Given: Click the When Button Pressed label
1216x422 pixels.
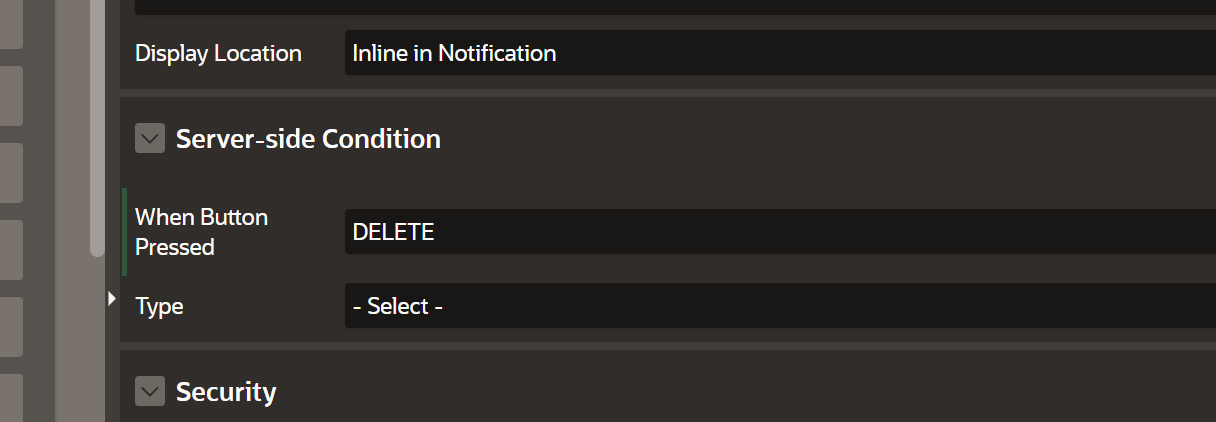Looking at the screenshot, I should point(201,232).
